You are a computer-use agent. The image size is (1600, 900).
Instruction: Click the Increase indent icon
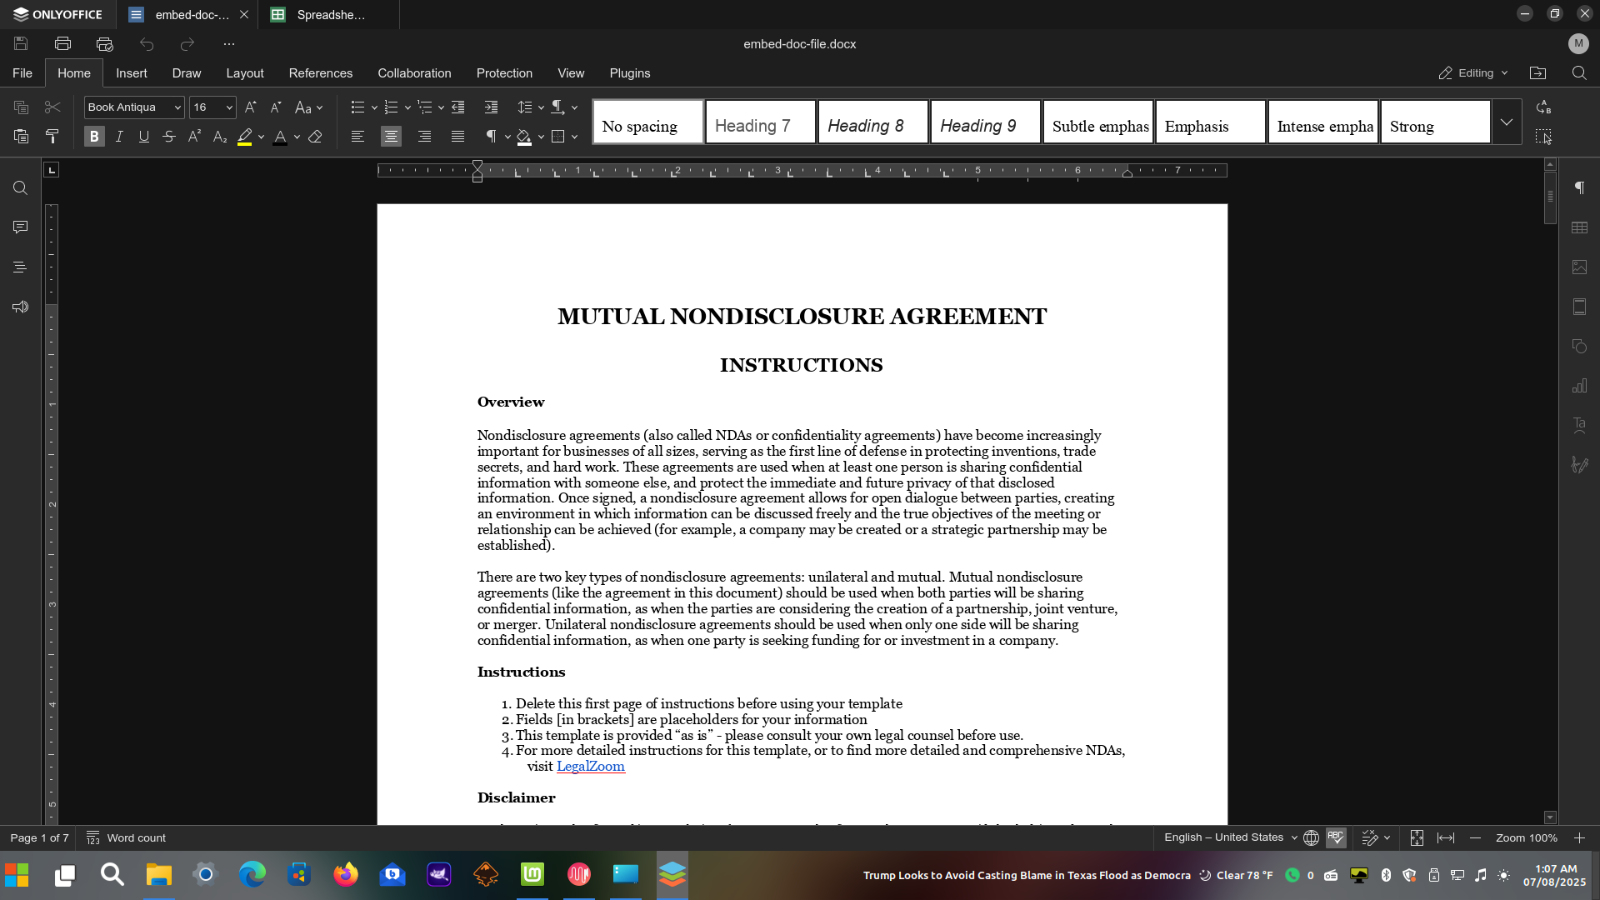point(491,107)
